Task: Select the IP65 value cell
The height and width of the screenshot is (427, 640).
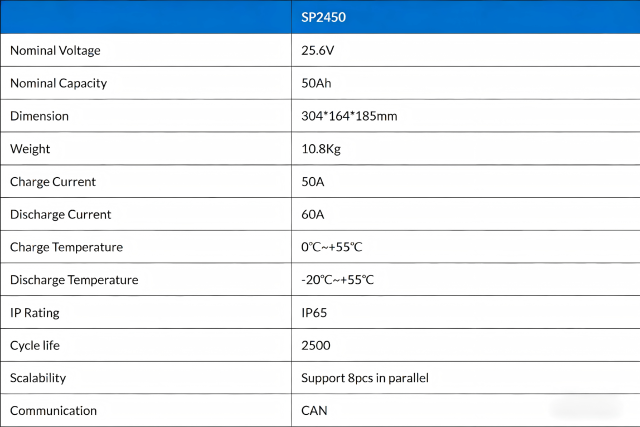Action: coord(314,313)
